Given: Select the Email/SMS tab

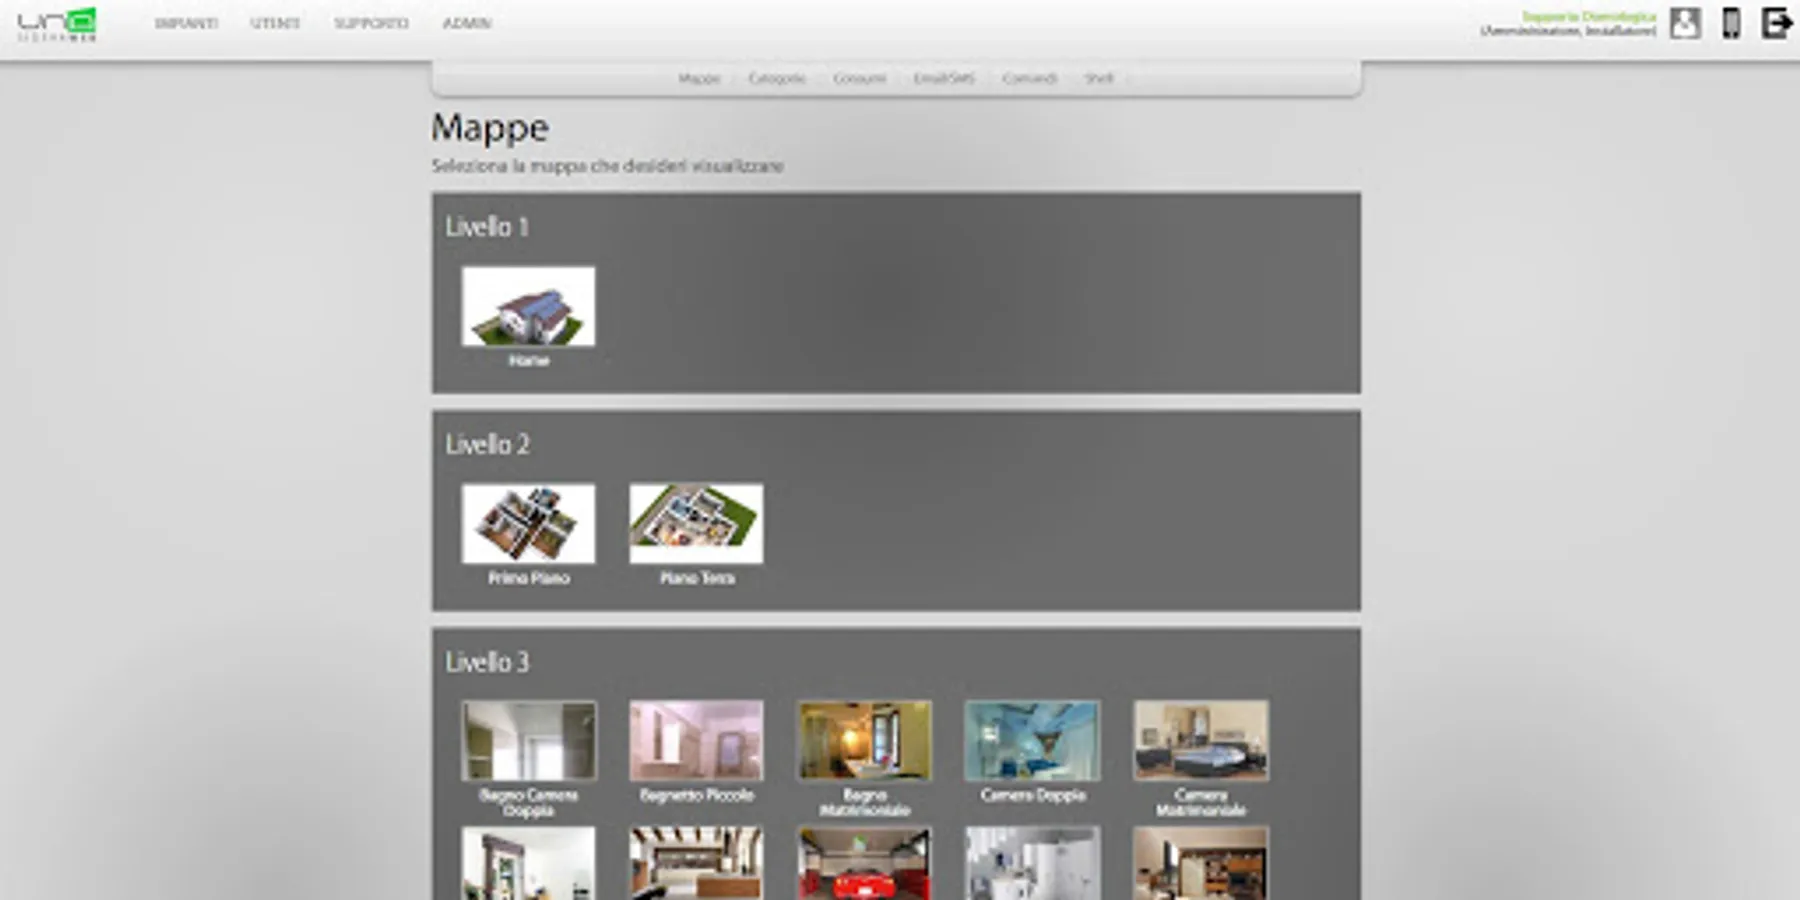Looking at the screenshot, I should point(944,78).
